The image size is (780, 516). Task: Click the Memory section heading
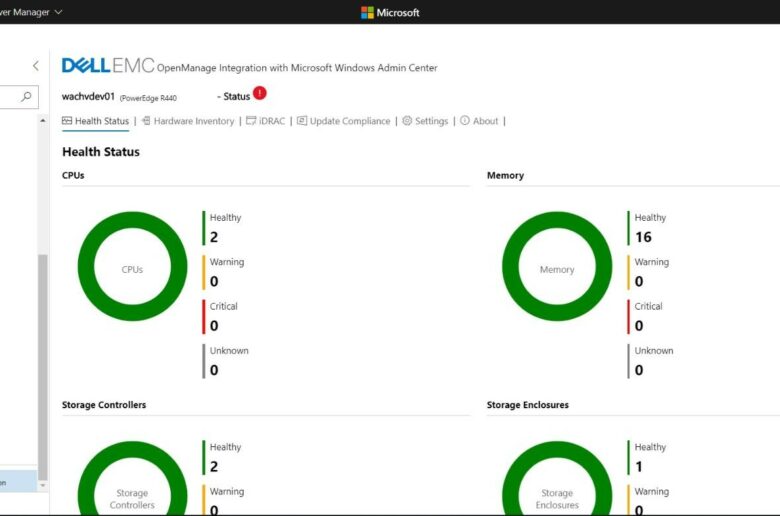tap(505, 175)
